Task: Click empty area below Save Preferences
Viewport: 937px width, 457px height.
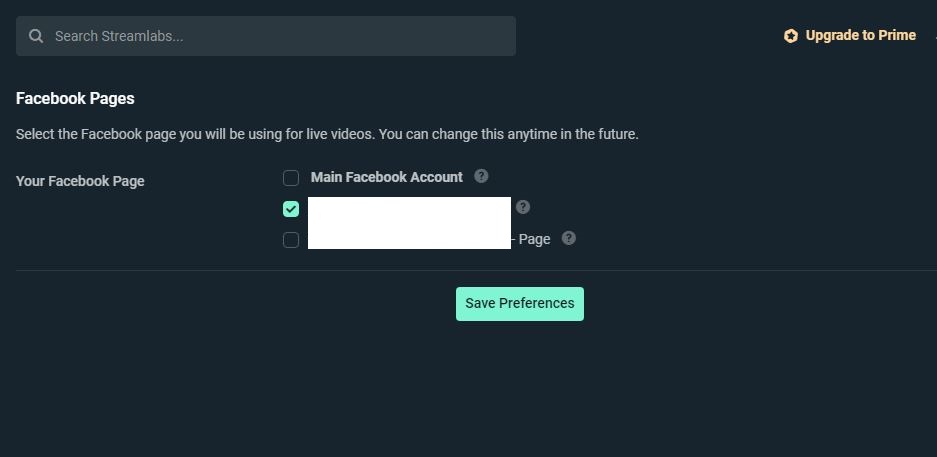Action: pos(519,390)
